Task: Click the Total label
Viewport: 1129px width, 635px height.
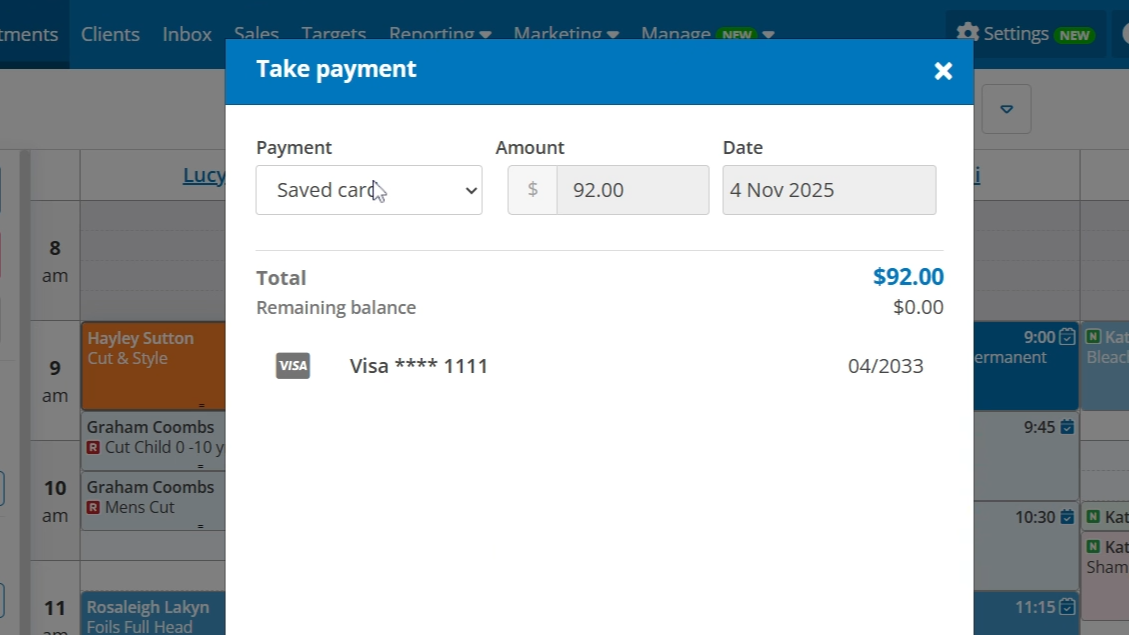Action: pos(281,278)
